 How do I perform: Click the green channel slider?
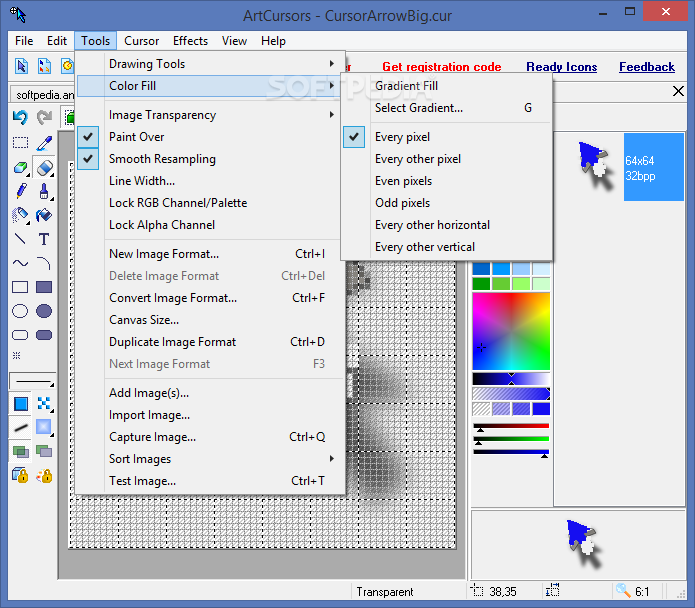(511, 439)
